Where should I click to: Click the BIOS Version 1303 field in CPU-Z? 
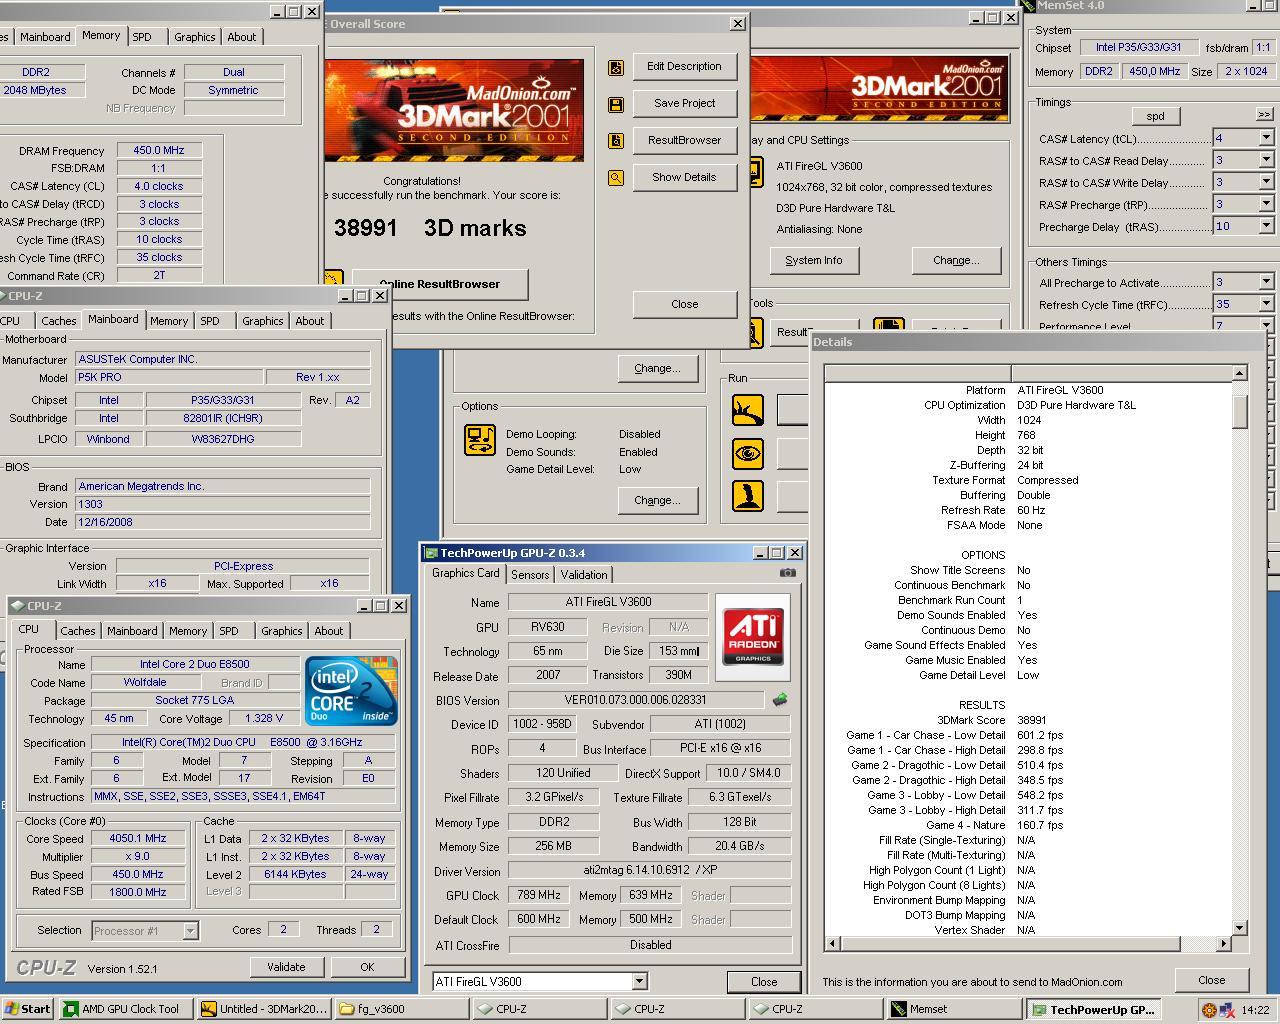pos(223,504)
